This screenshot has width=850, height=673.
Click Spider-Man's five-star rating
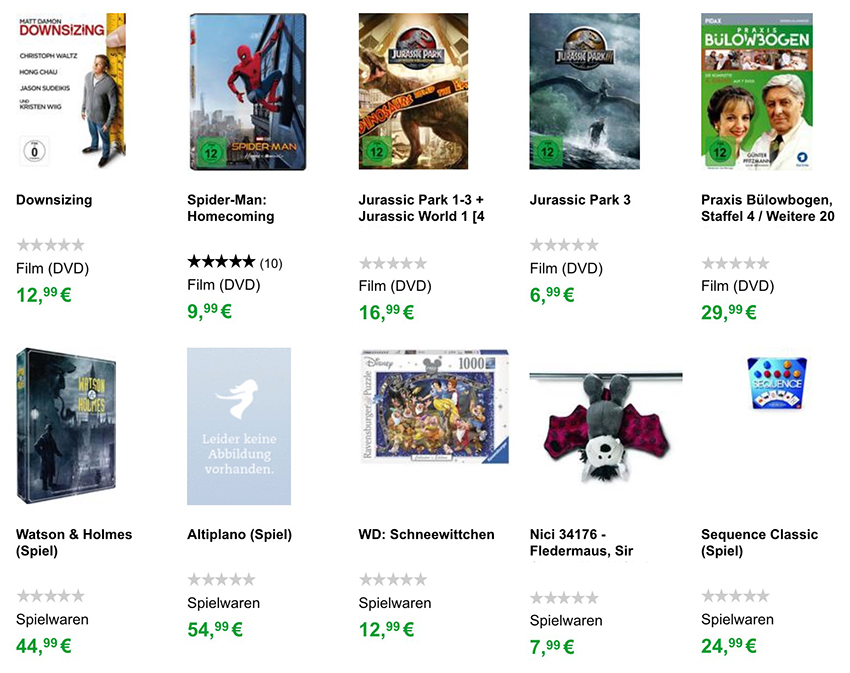point(221,262)
